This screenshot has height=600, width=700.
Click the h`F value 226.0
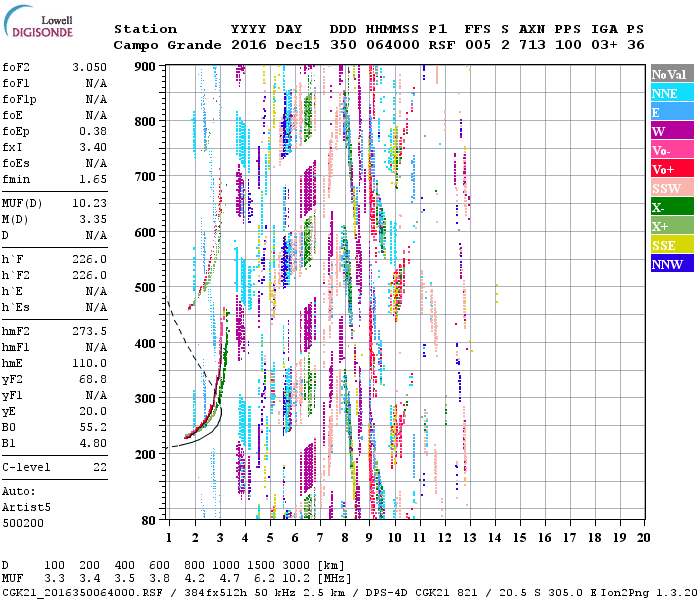(89, 259)
